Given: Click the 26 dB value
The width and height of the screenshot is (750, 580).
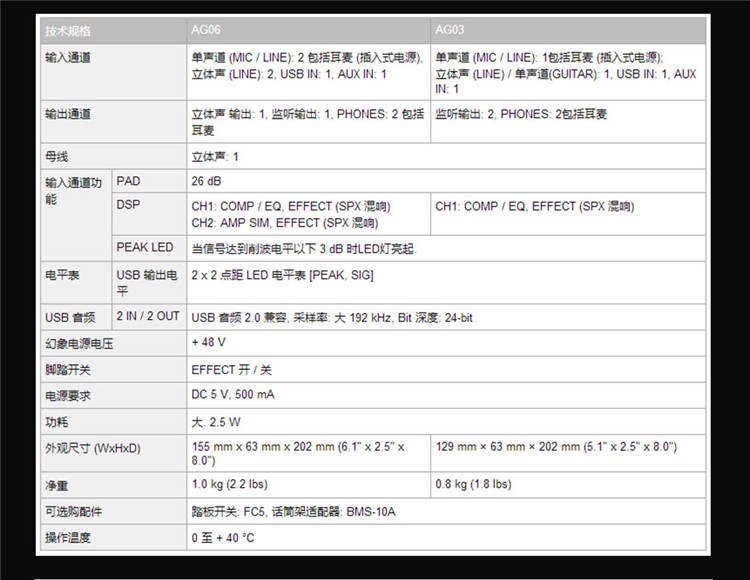Looking at the screenshot, I should 206,181.
